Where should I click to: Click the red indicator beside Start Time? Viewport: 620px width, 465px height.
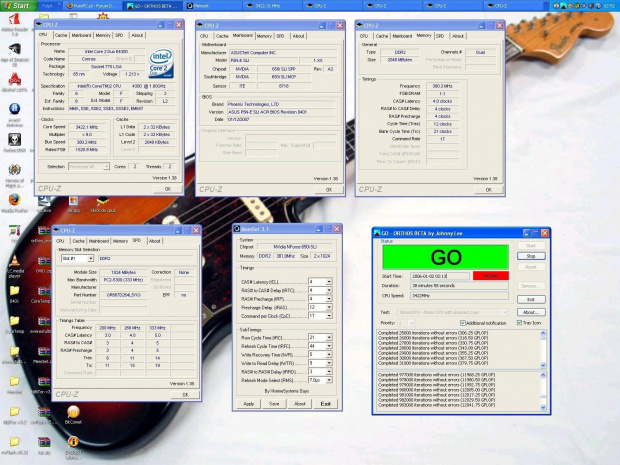490,276
